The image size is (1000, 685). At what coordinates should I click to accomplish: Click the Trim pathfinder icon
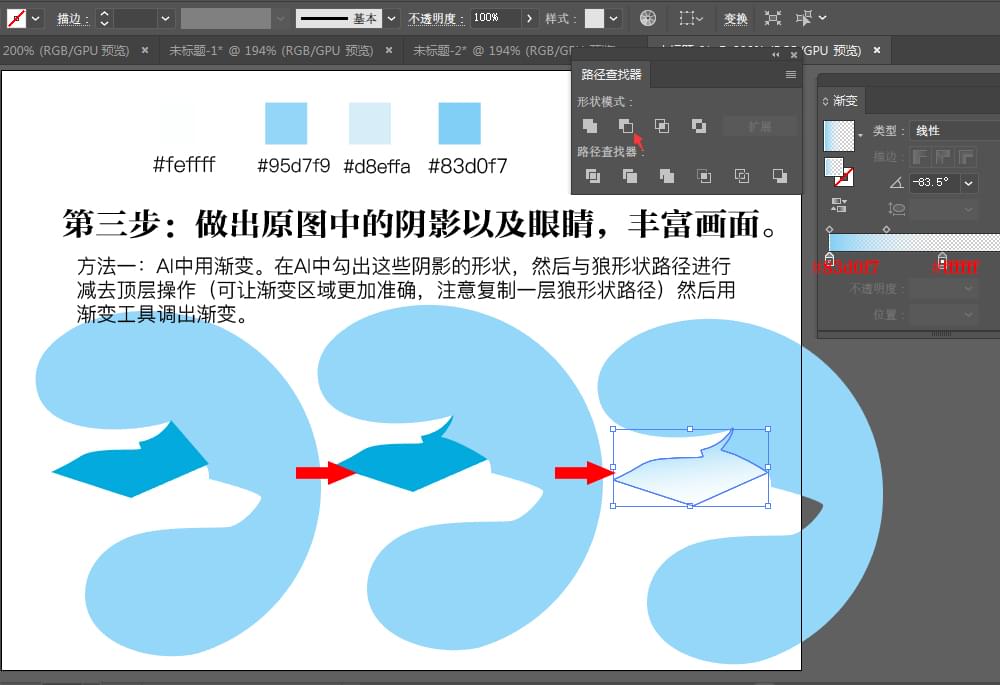(x=629, y=176)
